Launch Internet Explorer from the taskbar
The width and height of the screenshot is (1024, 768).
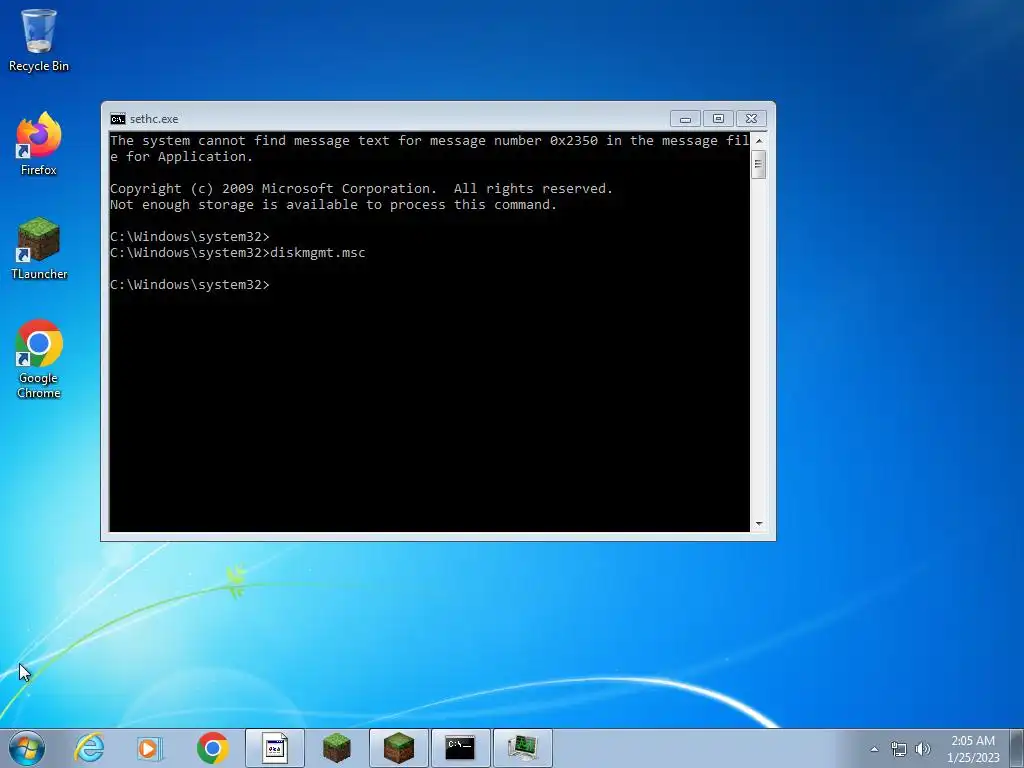coord(89,748)
